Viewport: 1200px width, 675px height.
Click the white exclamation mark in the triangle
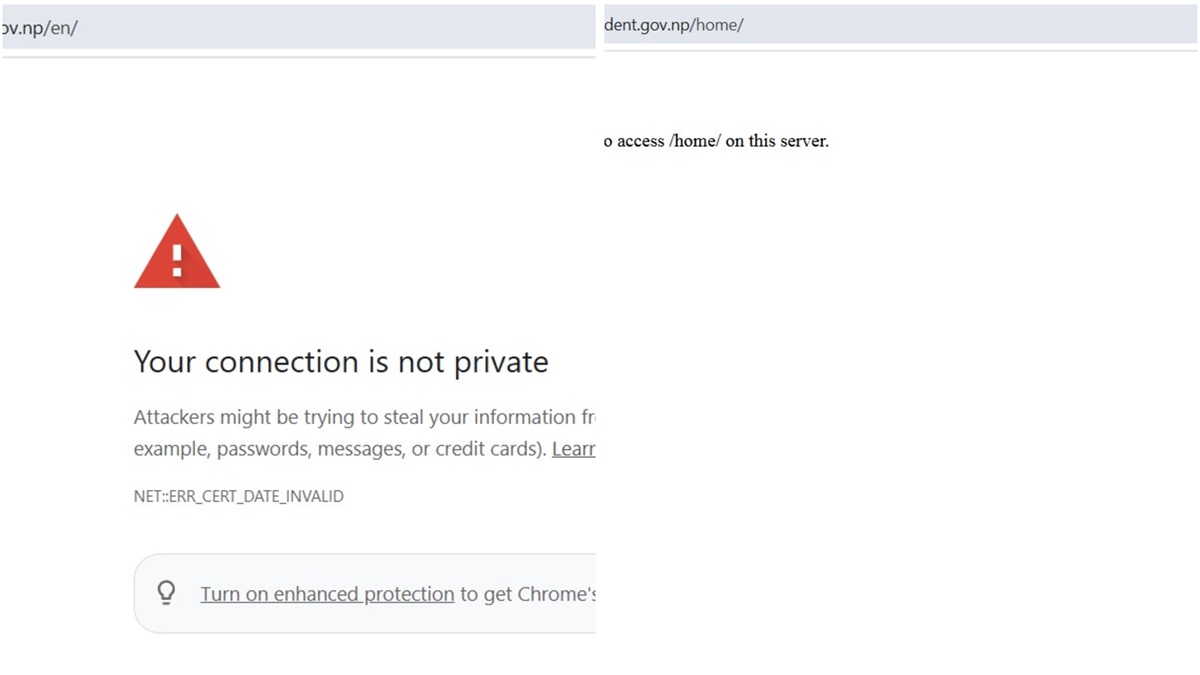click(177, 260)
